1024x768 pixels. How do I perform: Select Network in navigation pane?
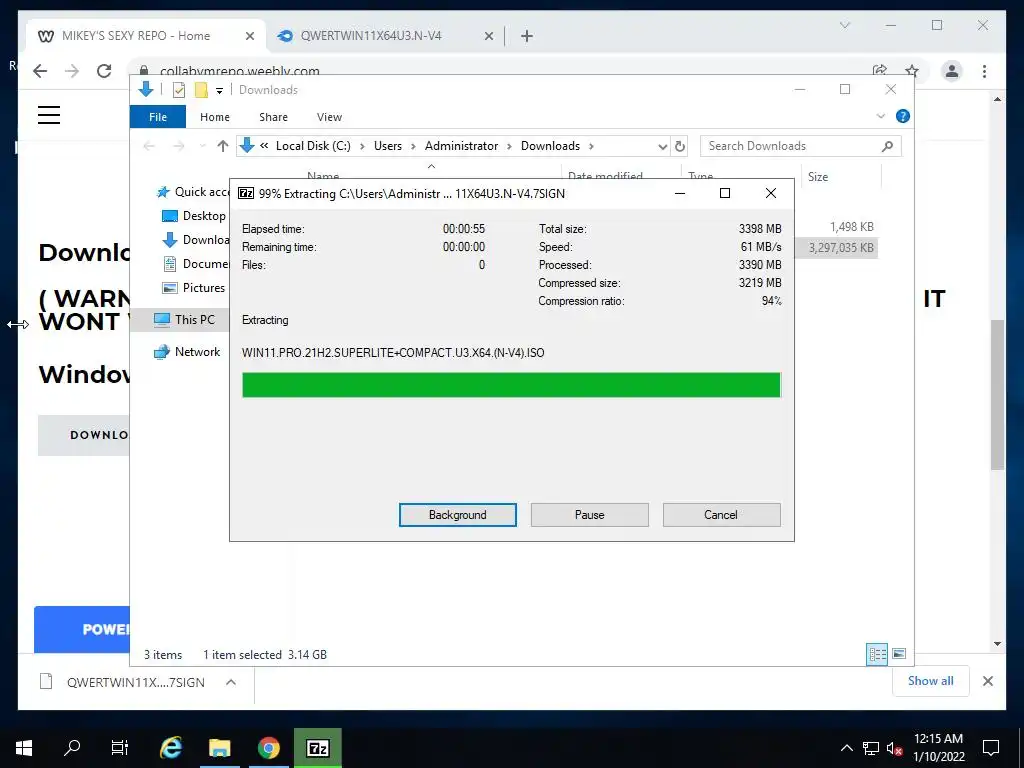pos(187,351)
